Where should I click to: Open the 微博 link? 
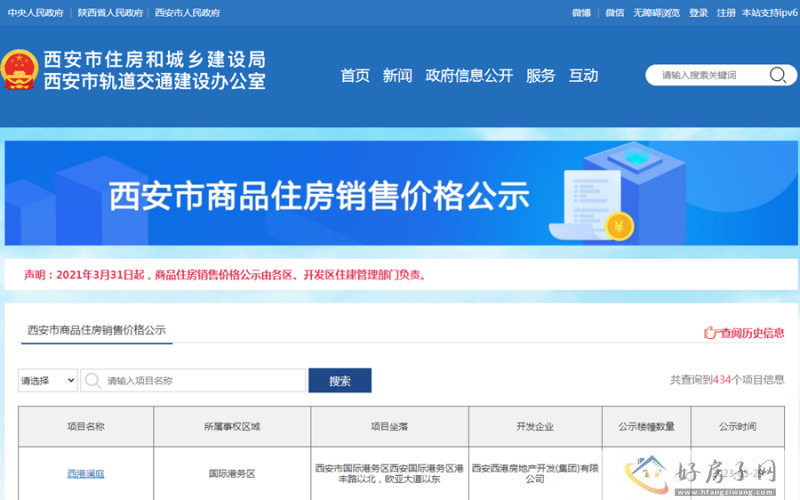pyautogui.click(x=581, y=13)
